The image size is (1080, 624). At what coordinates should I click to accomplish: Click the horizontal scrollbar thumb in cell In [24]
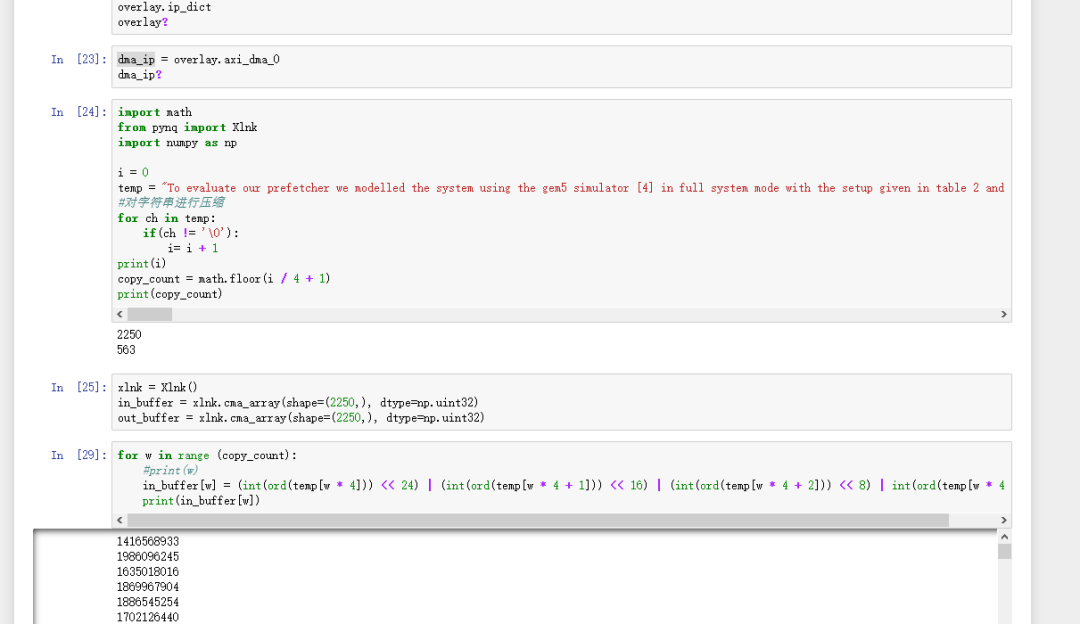tap(148, 314)
